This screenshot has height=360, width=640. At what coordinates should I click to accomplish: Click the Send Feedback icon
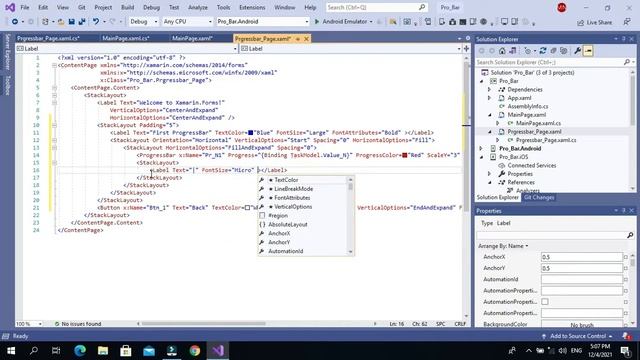[627, 22]
